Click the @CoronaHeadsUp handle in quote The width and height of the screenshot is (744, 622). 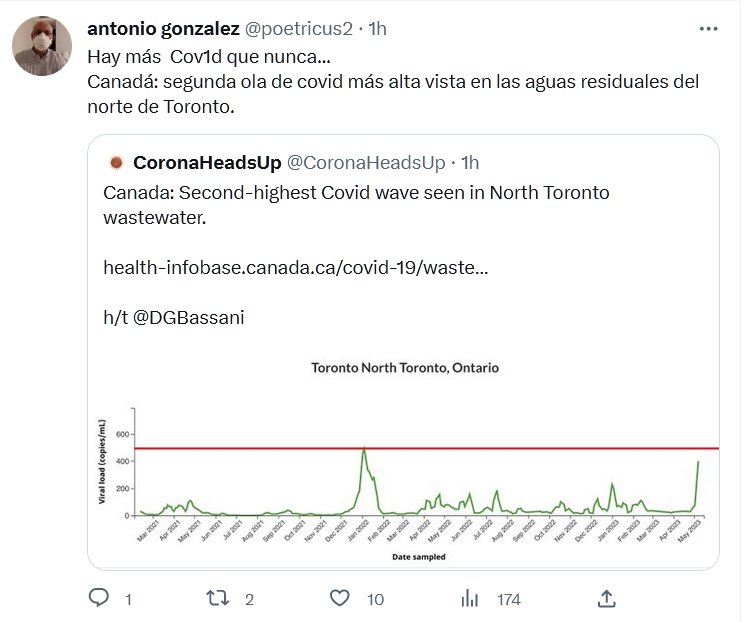click(x=366, y=162)
